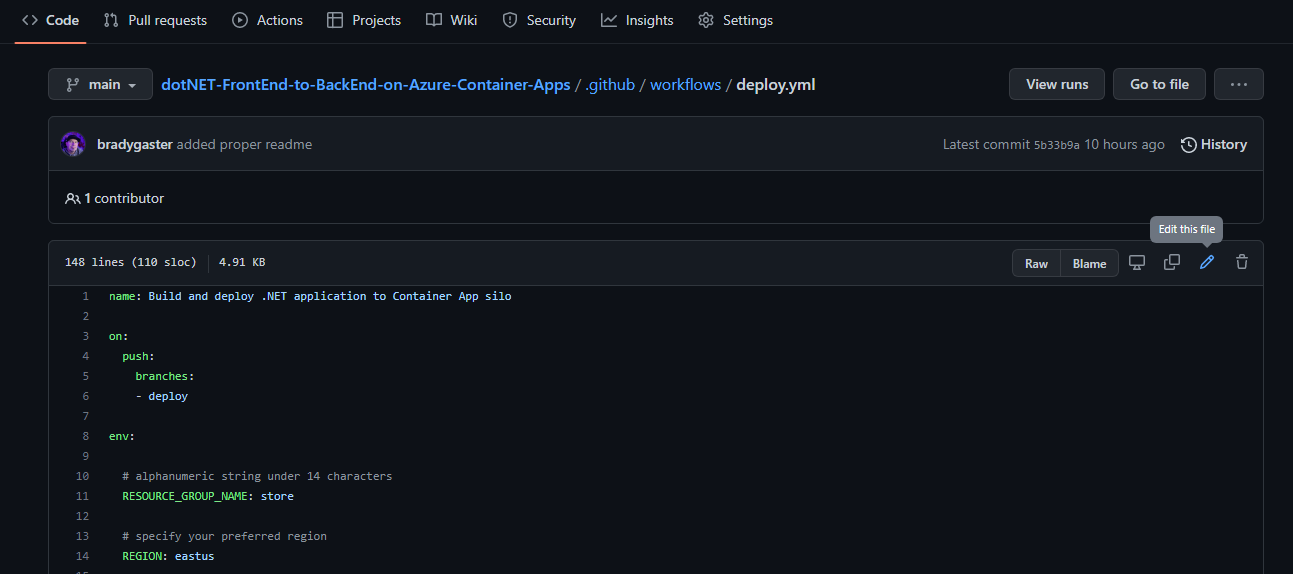Click the Go to file button
Screen dimensions: 1293x574
pos(1159,84)
